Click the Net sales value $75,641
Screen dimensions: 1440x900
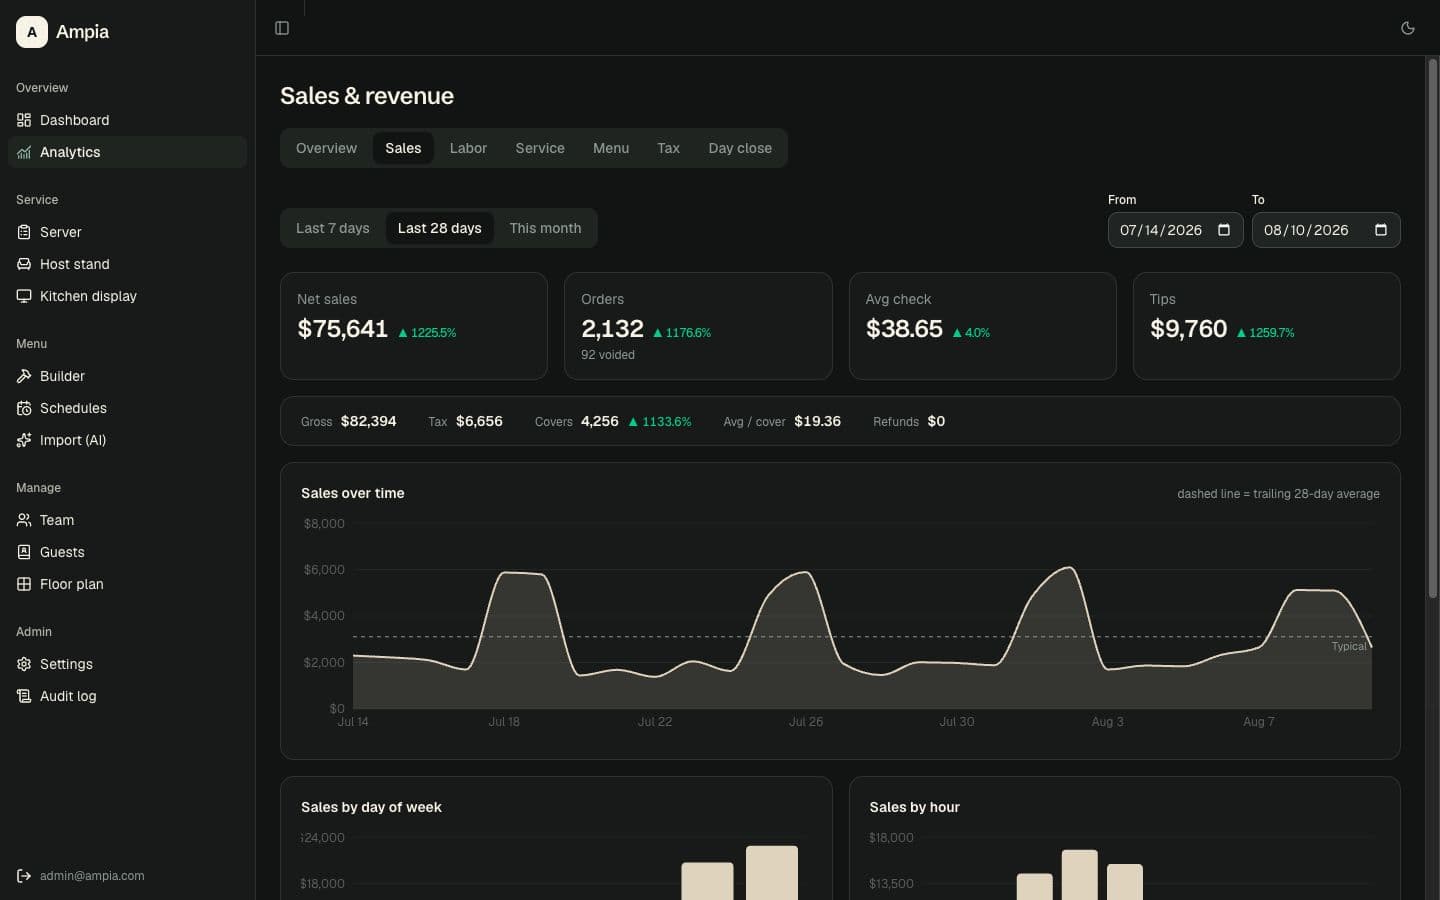(x=342, y=329)
